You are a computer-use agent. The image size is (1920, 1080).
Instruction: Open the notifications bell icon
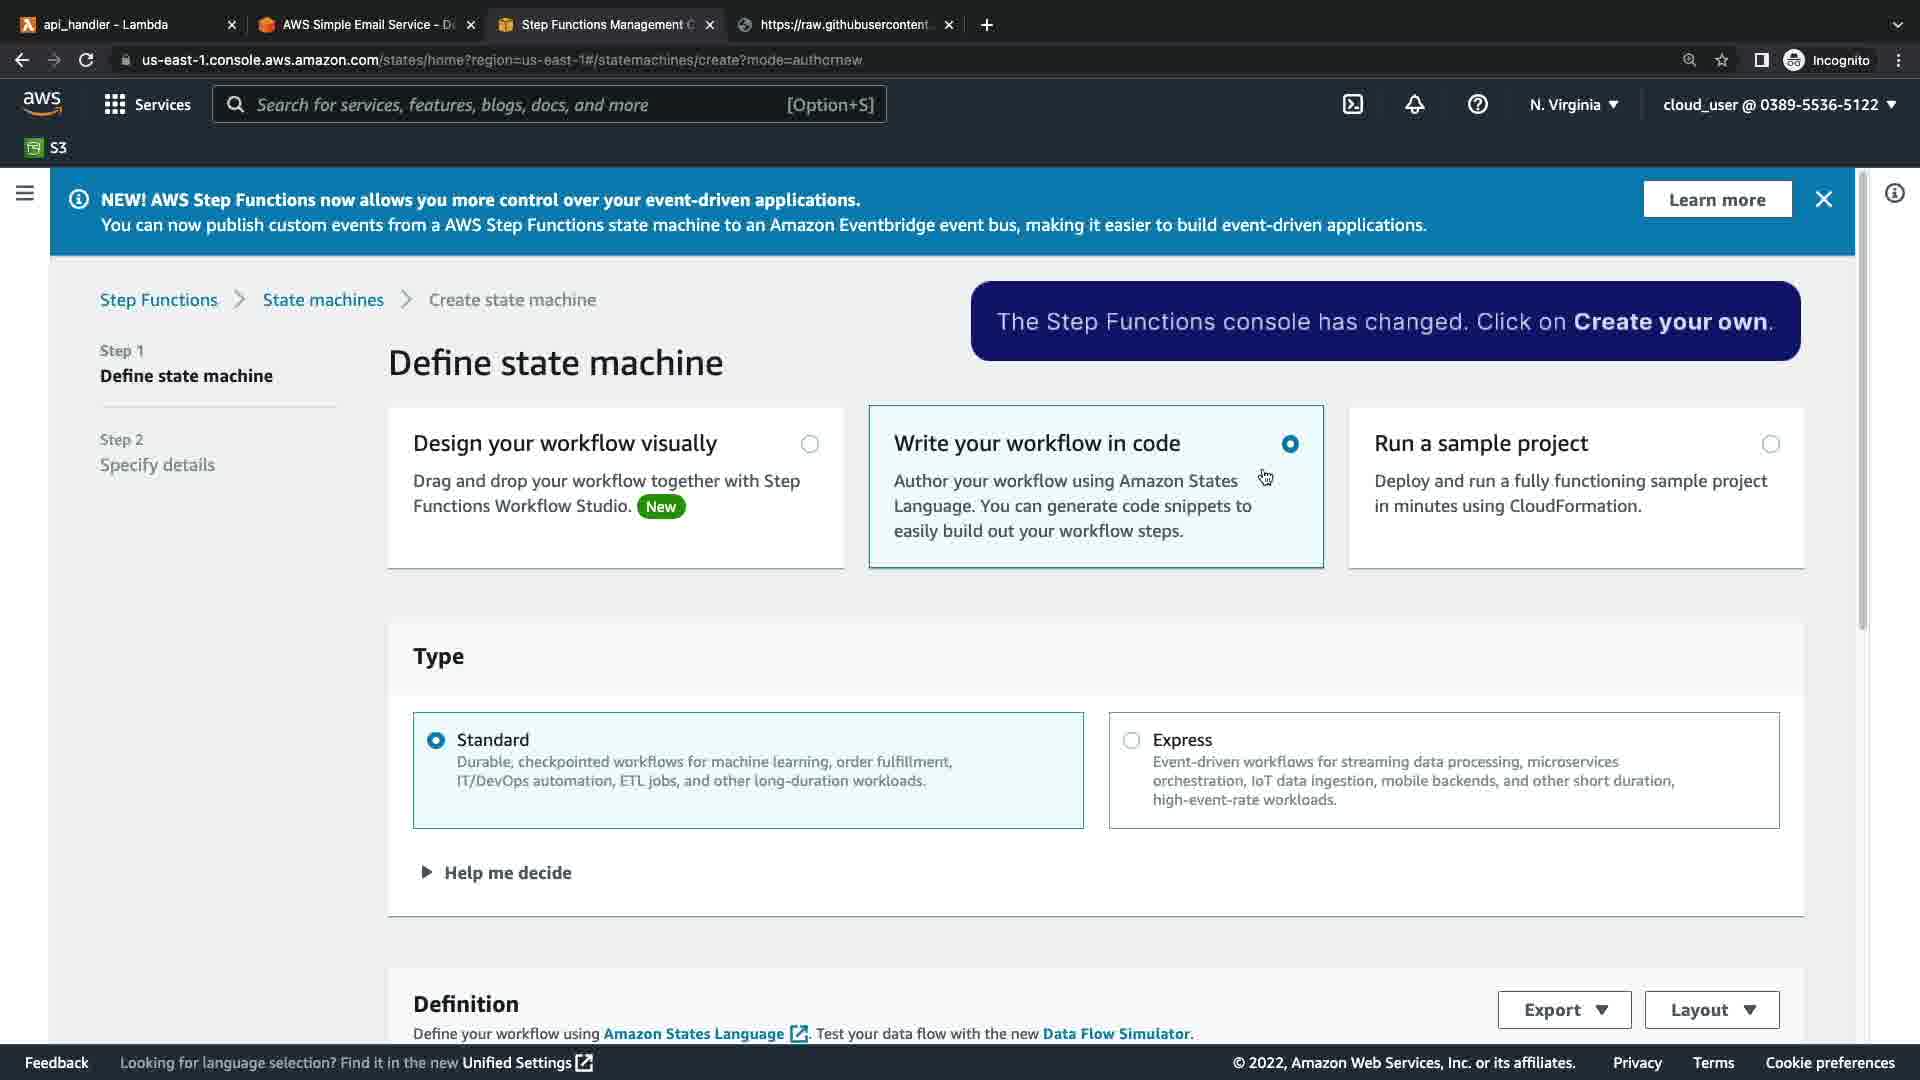[1414, 104]
